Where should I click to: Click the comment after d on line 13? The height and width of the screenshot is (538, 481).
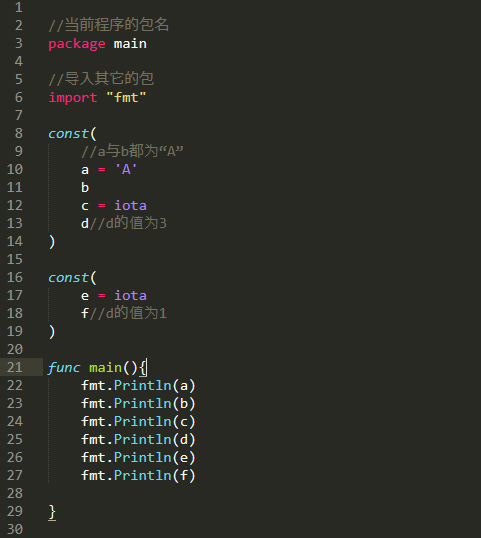tap(128, 223)
